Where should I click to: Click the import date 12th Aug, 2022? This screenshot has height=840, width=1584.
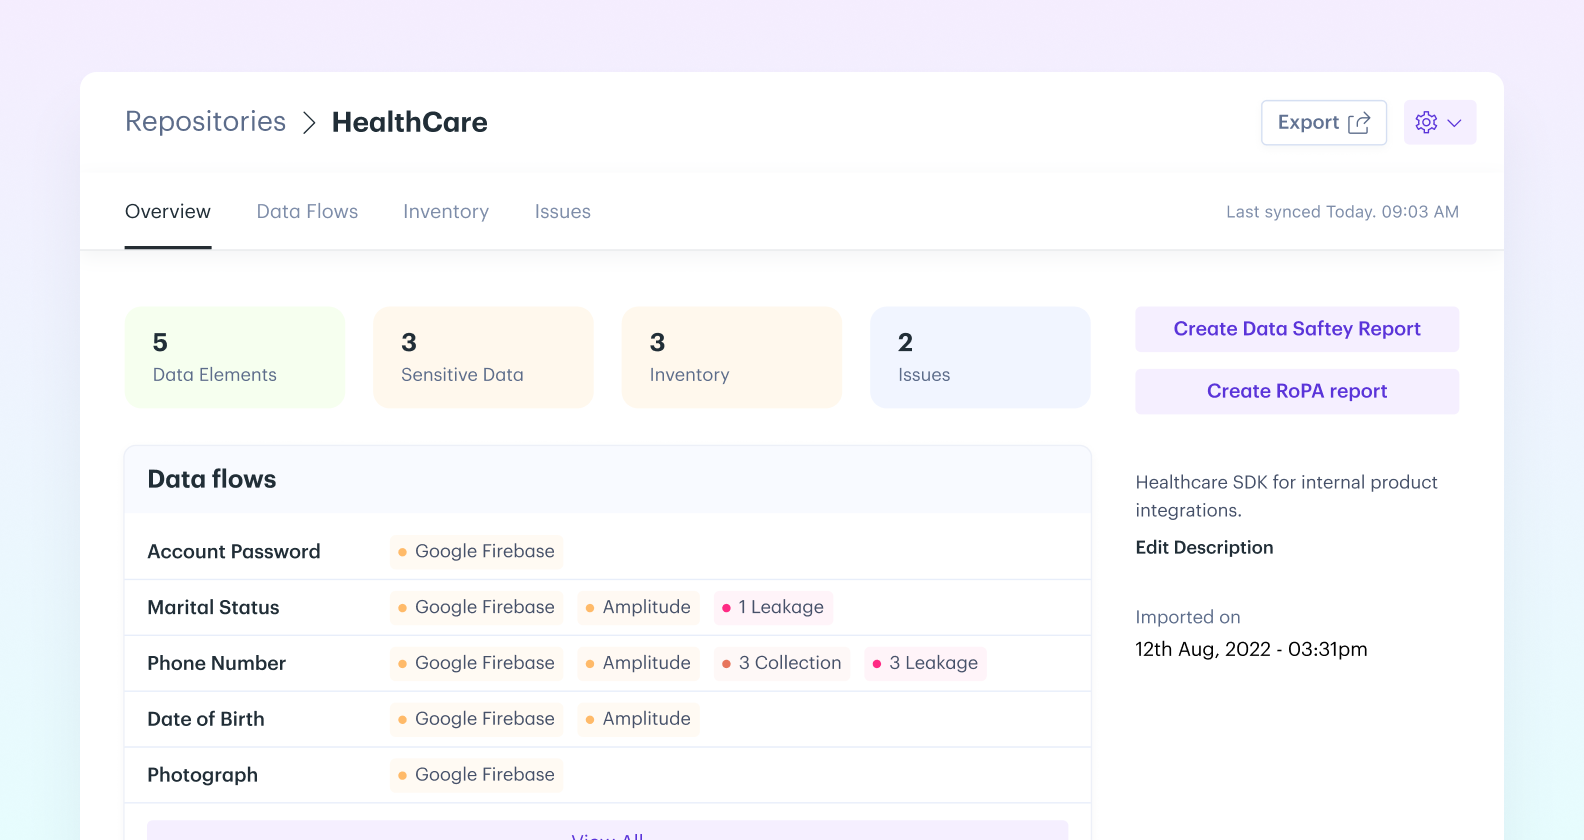tap(1251, 650)
